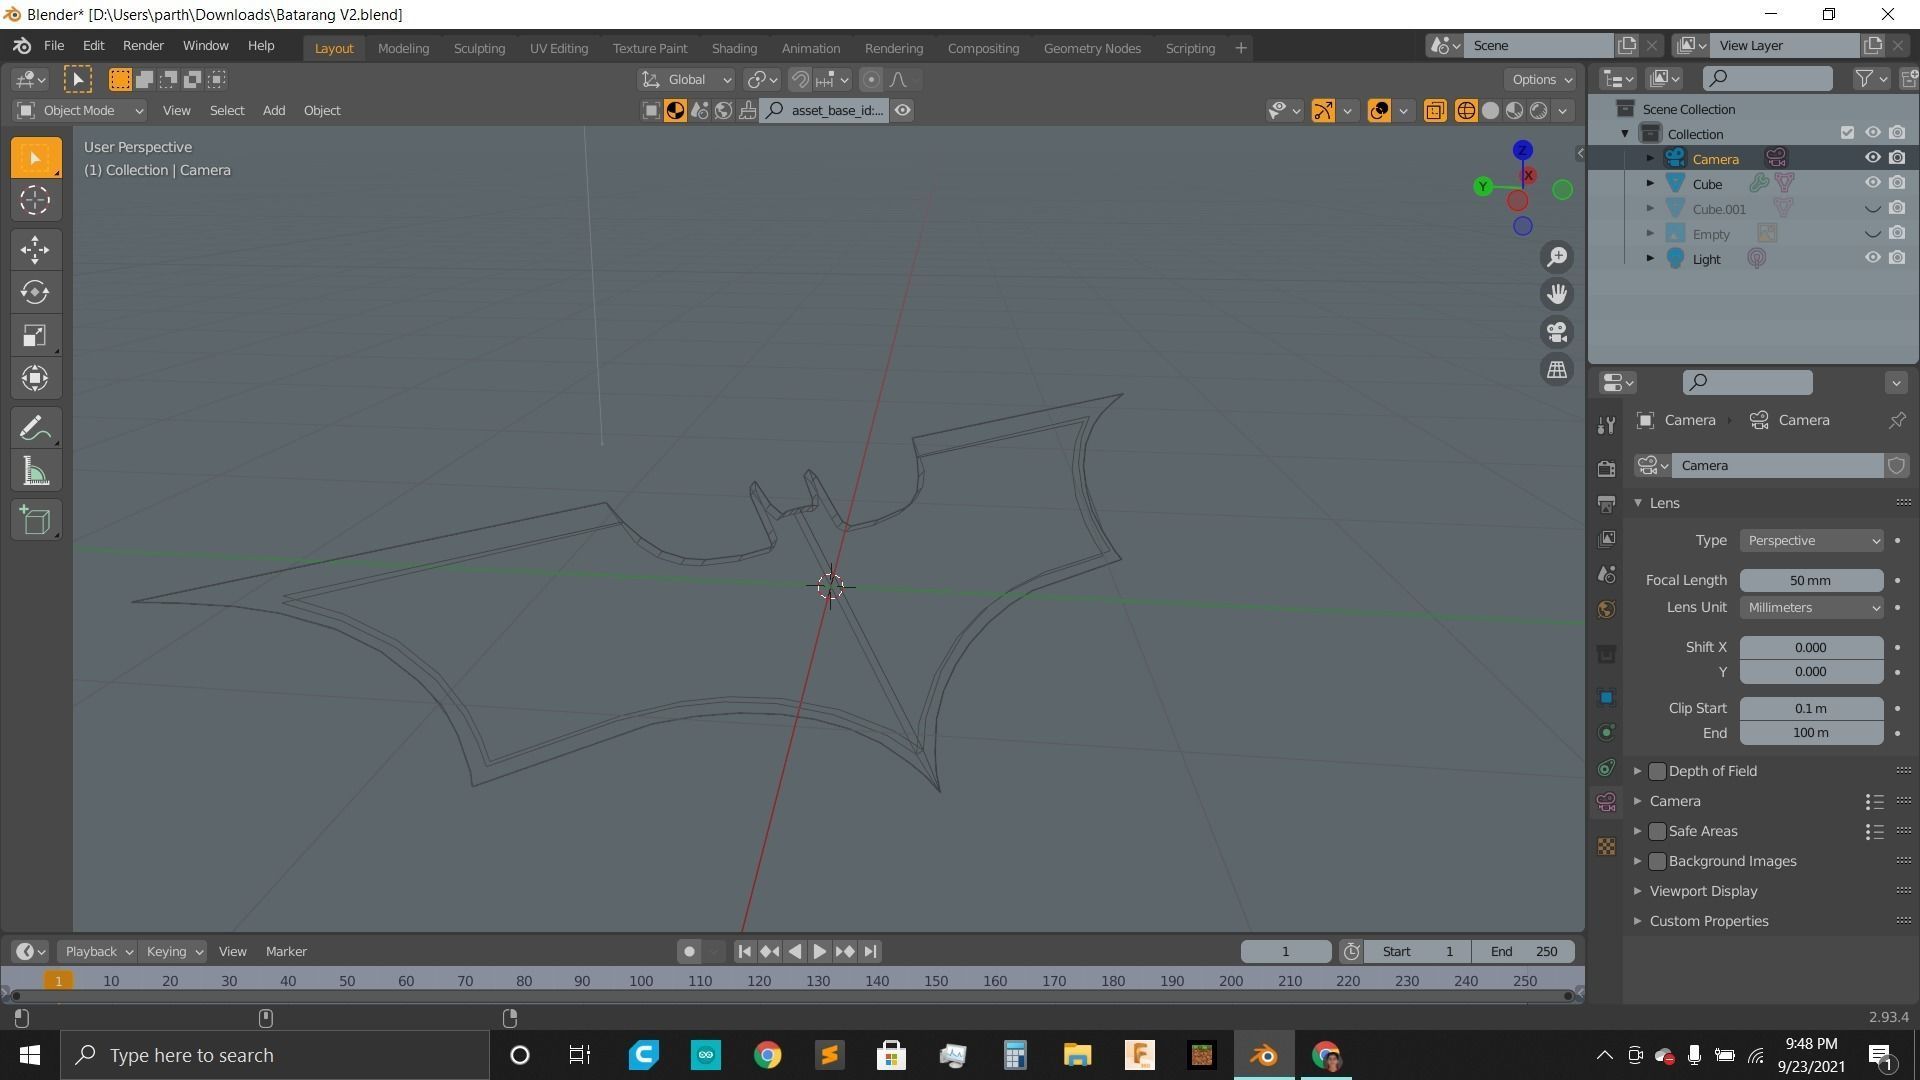Open the lens Type Perspective dropdown

point(1811,541)
